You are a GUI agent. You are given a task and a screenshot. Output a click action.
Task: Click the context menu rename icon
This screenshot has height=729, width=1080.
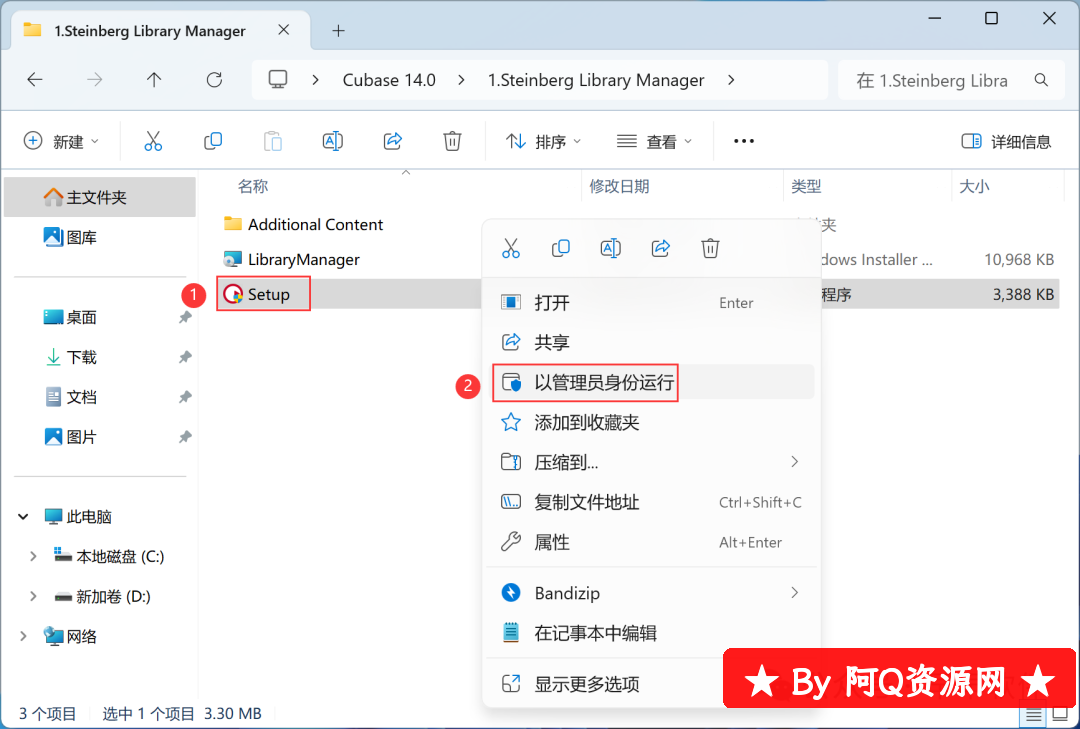(611, 248)
